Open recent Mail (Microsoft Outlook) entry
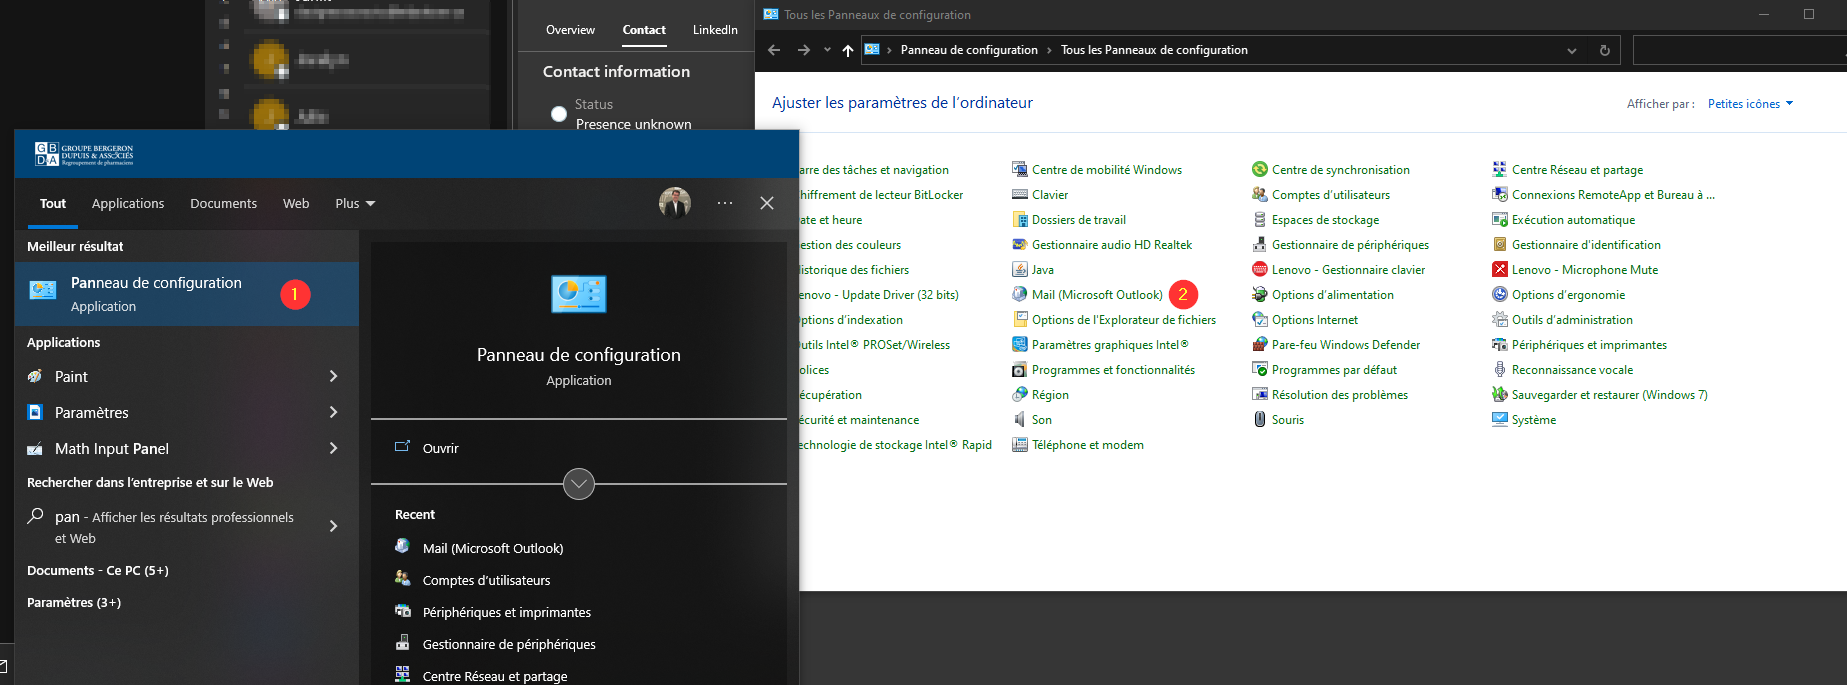This screenshot has height=685, width=1847. [480, 548]
